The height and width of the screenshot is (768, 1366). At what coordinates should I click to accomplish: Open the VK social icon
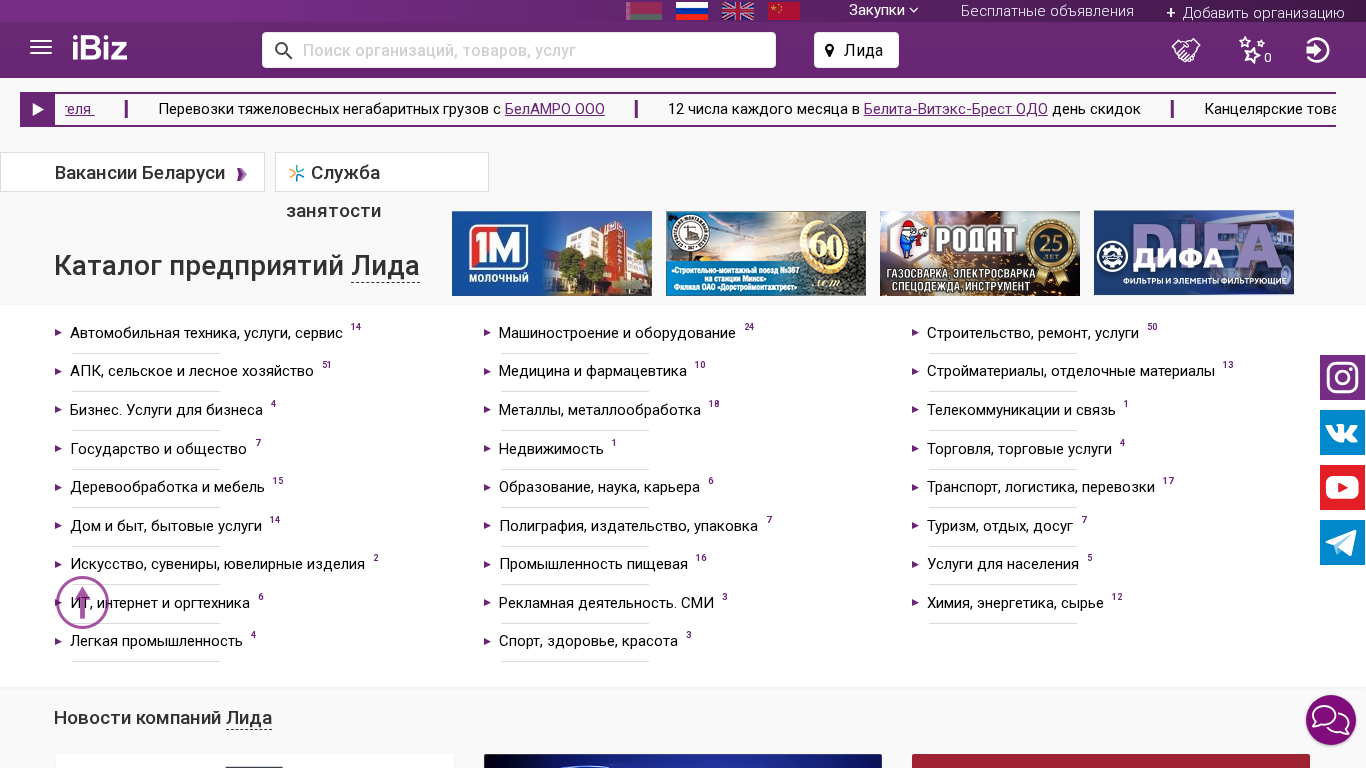pos(1342,433)
